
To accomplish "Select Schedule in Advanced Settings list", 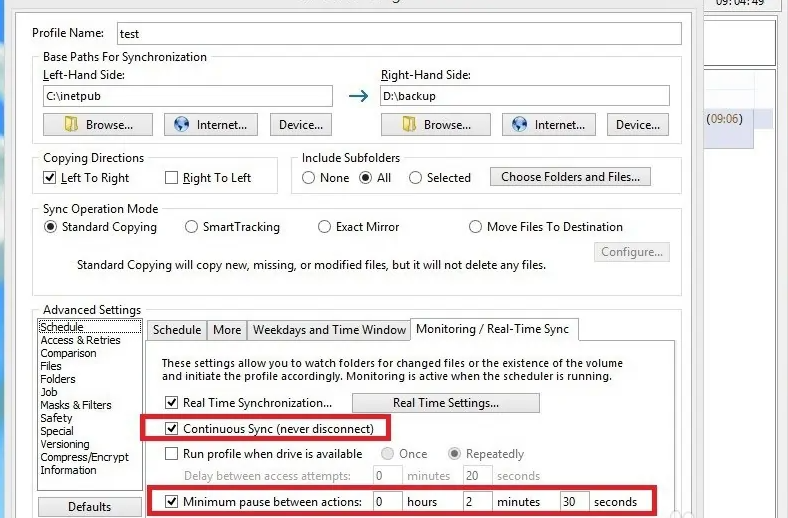I will (89, 327).
